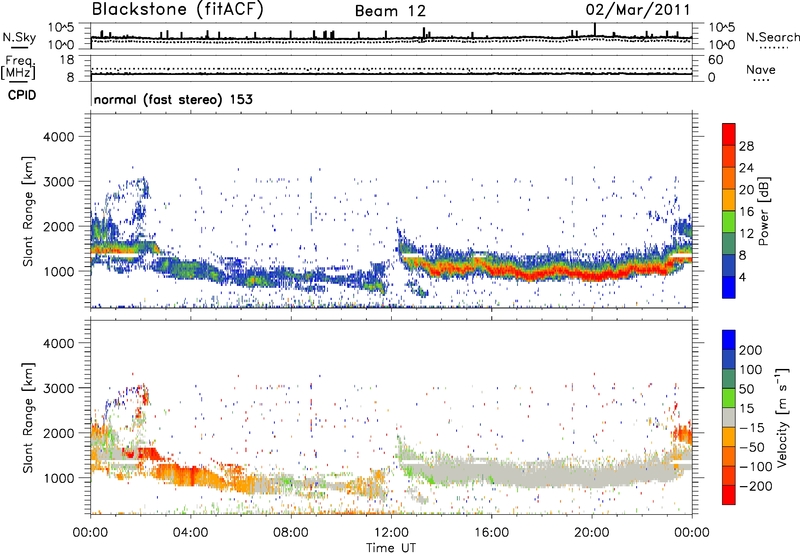Image resolution: width=800 pixels, height=554 pixels.
Task: Click the '50' label on the velocity scale
Action: [746, 389]
